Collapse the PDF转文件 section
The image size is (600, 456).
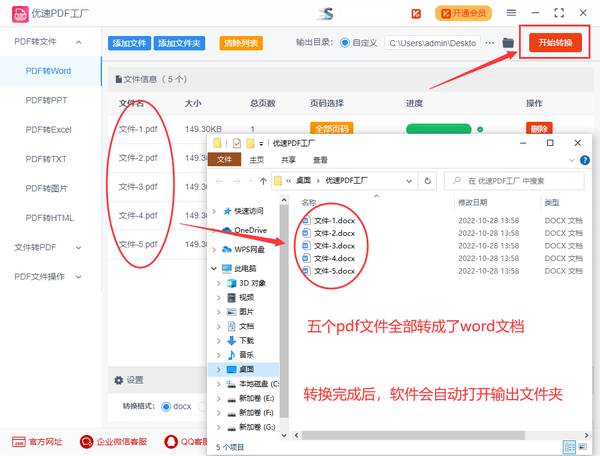78,42
